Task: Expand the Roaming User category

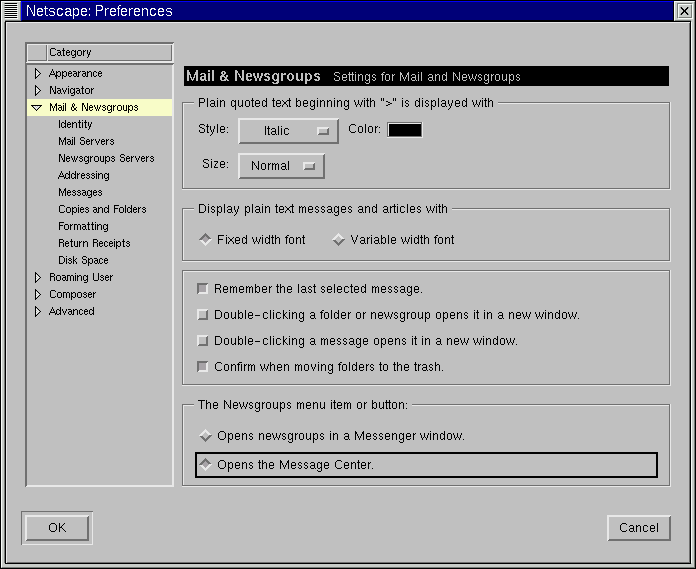Action: (x=38, y=278)
